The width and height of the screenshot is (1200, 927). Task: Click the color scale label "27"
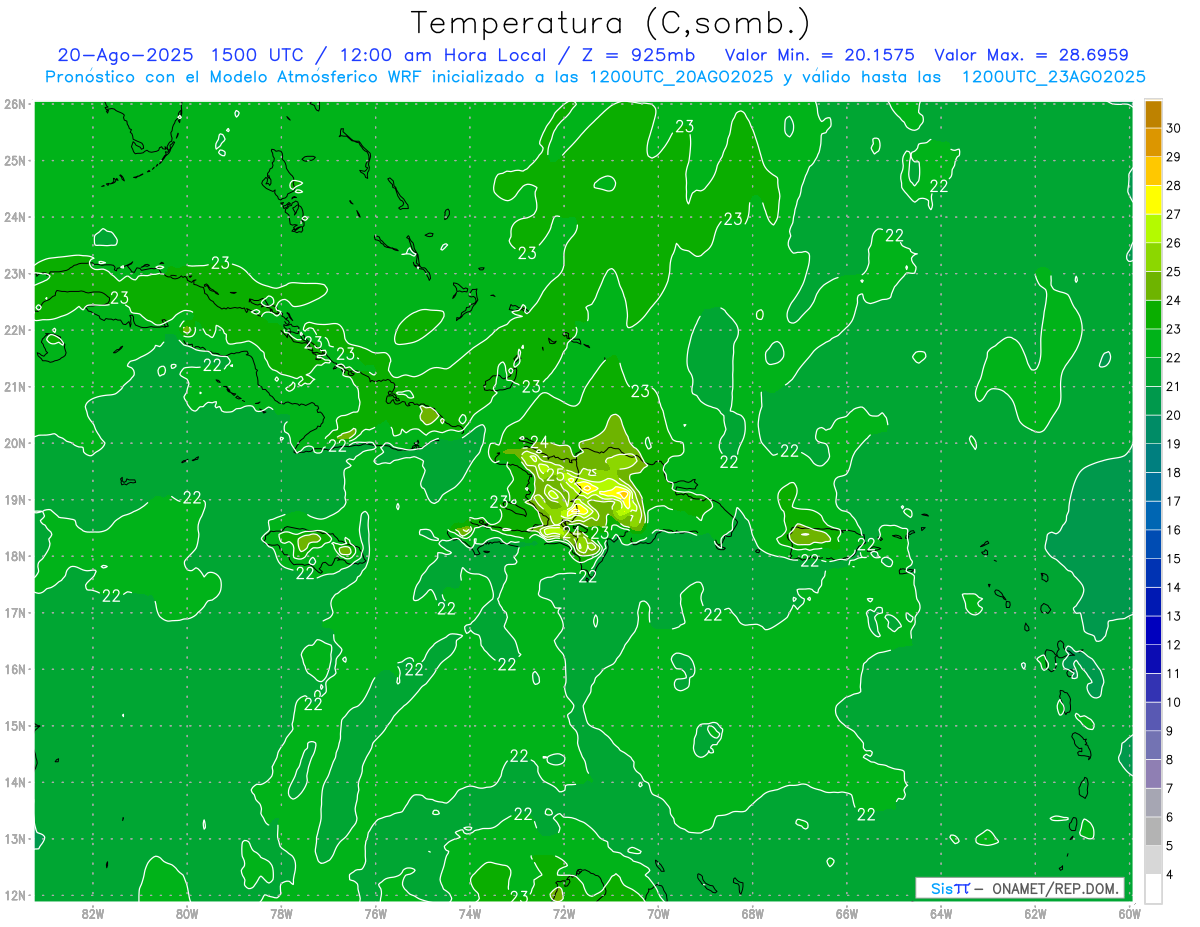coord(1173,214)
